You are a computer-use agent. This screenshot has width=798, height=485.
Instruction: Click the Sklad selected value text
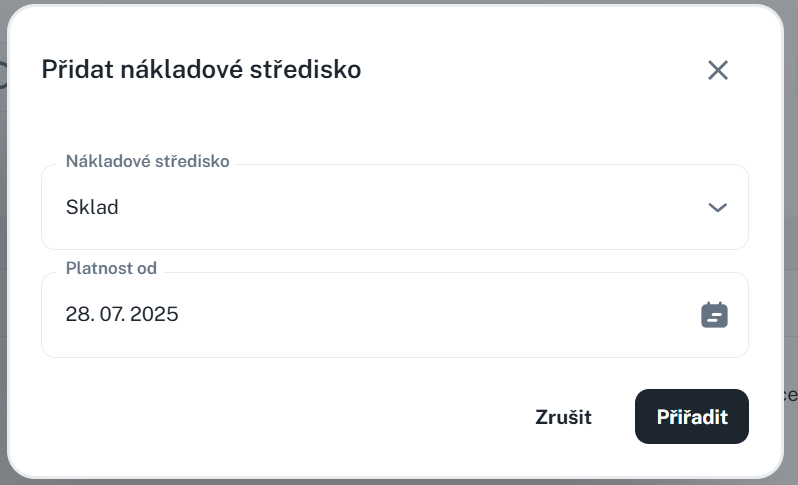[x=92, y=208]
